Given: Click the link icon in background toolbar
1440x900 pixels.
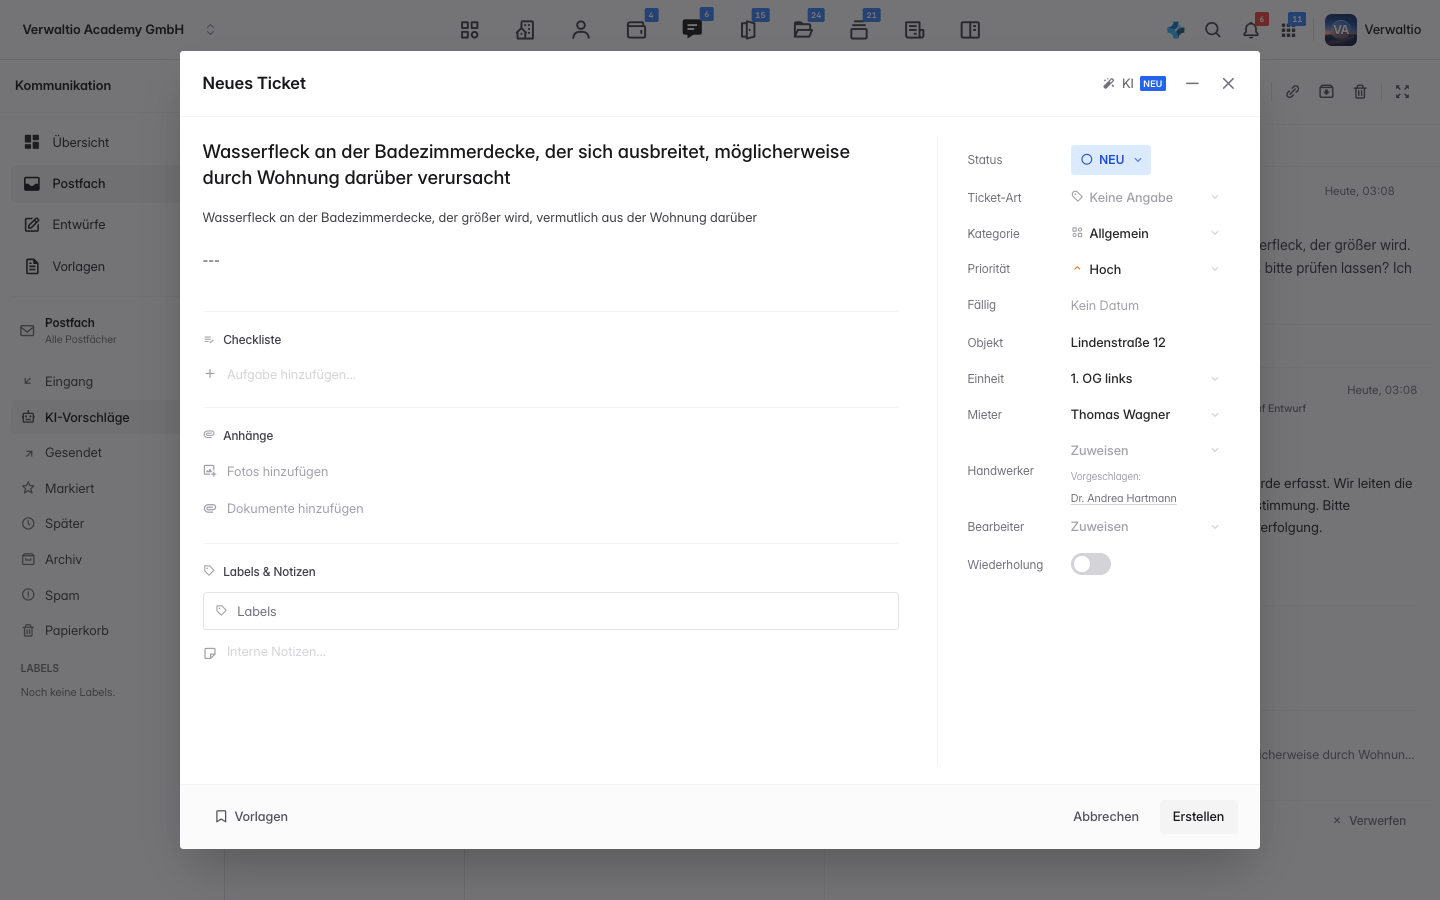Looking at the screenshot, I should click(x=1293, y=91).
